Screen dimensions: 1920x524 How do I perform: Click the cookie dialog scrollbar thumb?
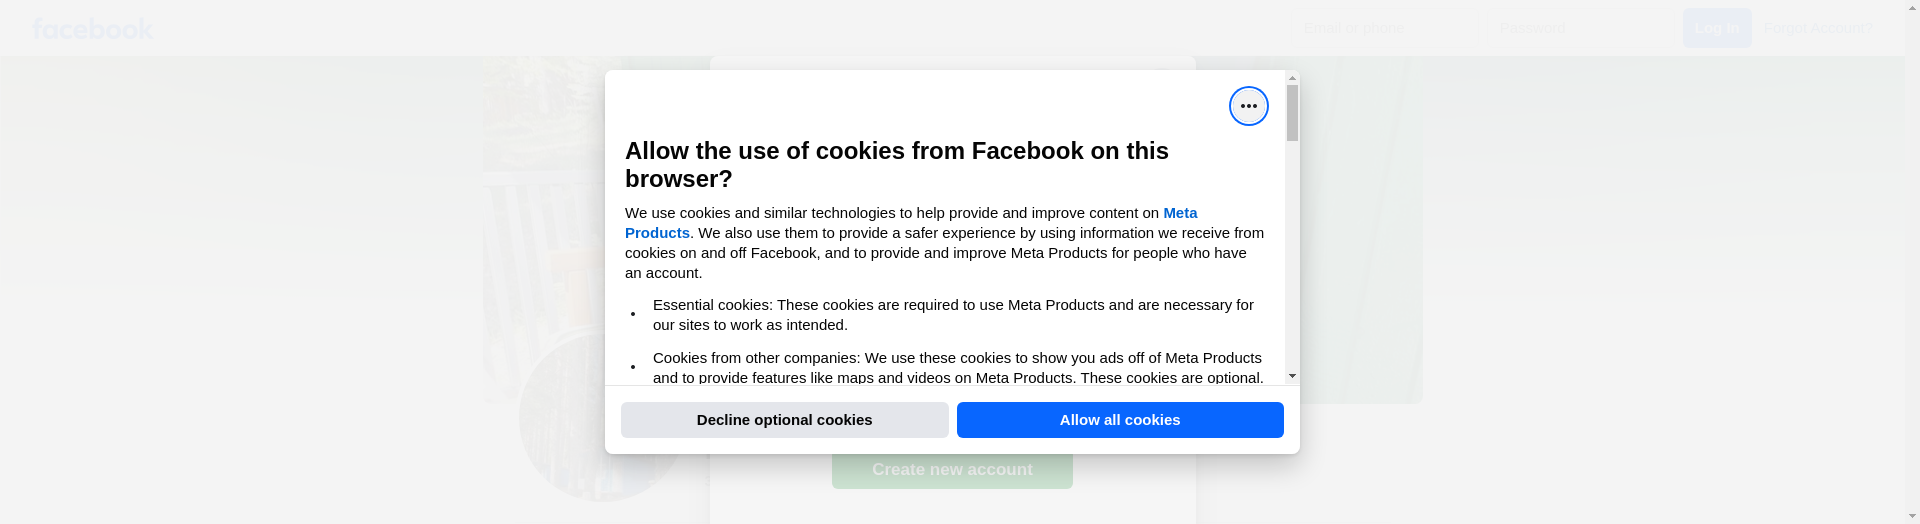point(1292,112)
